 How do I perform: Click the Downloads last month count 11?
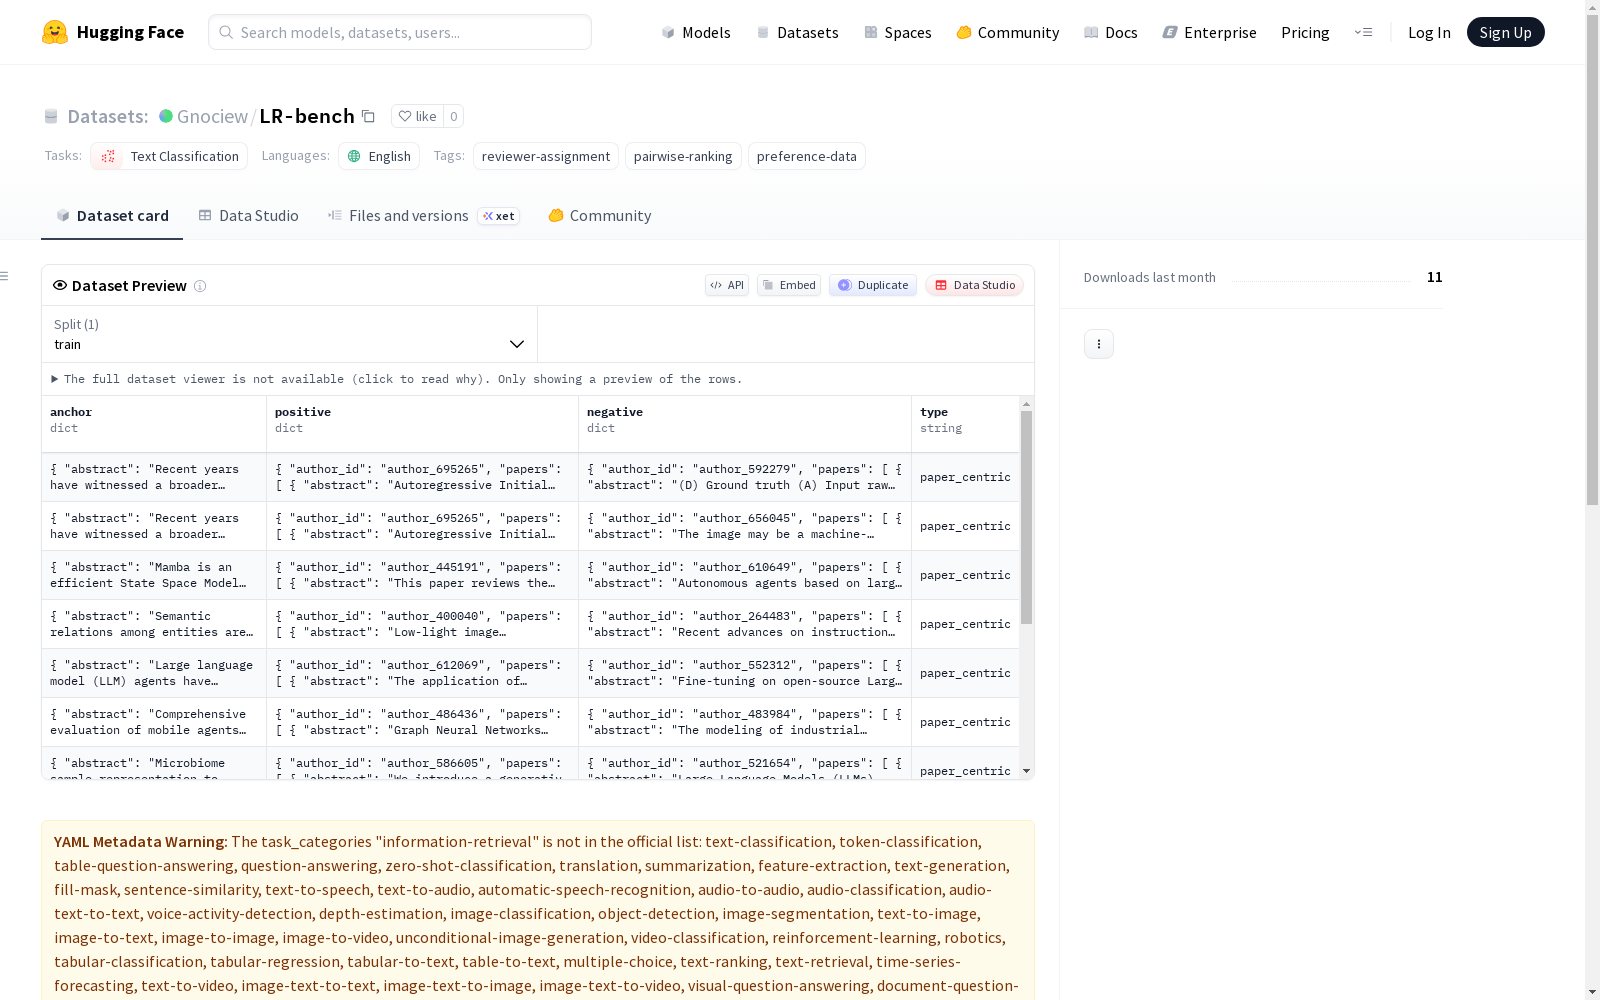click(x=1435, y=277)
